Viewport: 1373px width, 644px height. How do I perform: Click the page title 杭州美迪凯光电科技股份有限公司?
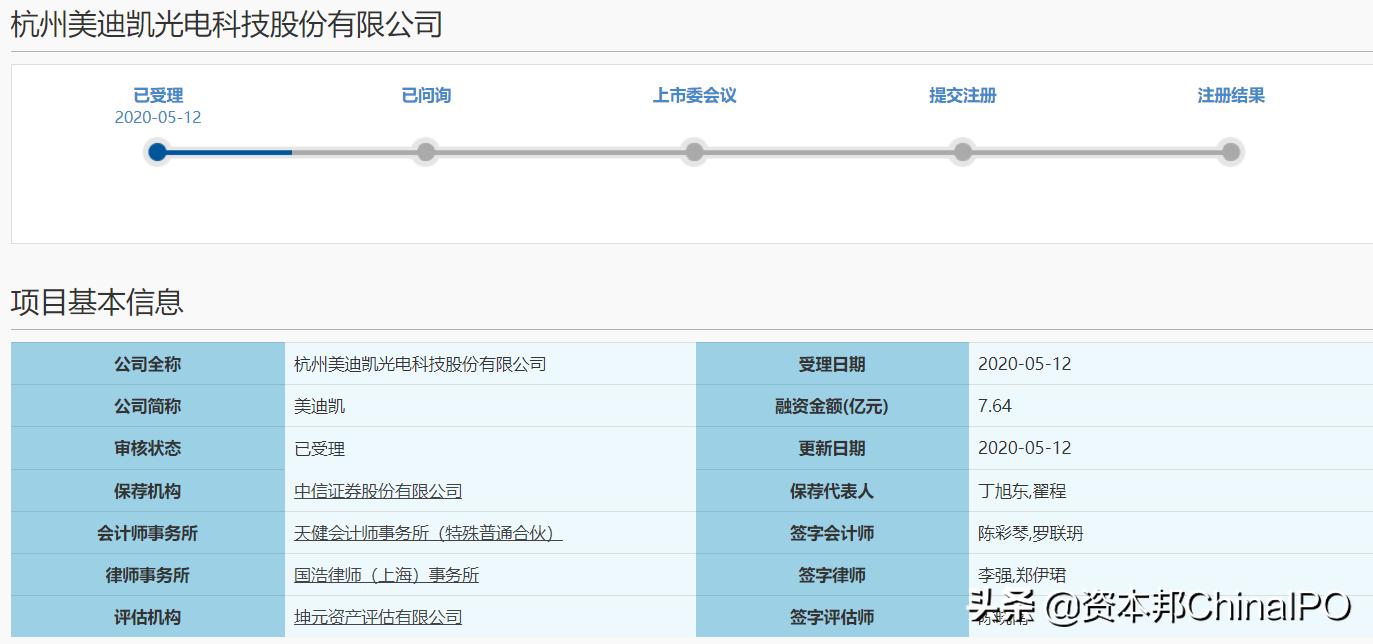pyautogui.click(x=226, y=24)
